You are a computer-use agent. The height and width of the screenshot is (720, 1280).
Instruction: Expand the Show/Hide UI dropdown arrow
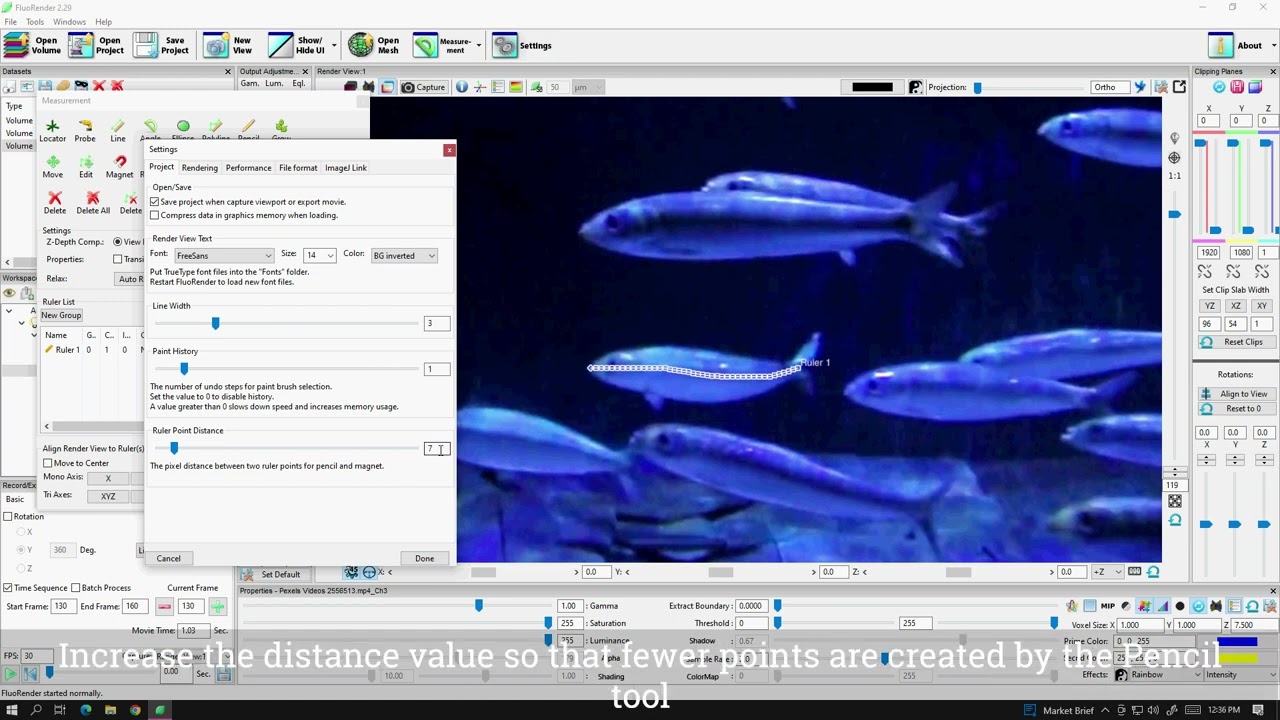point(334,45)
